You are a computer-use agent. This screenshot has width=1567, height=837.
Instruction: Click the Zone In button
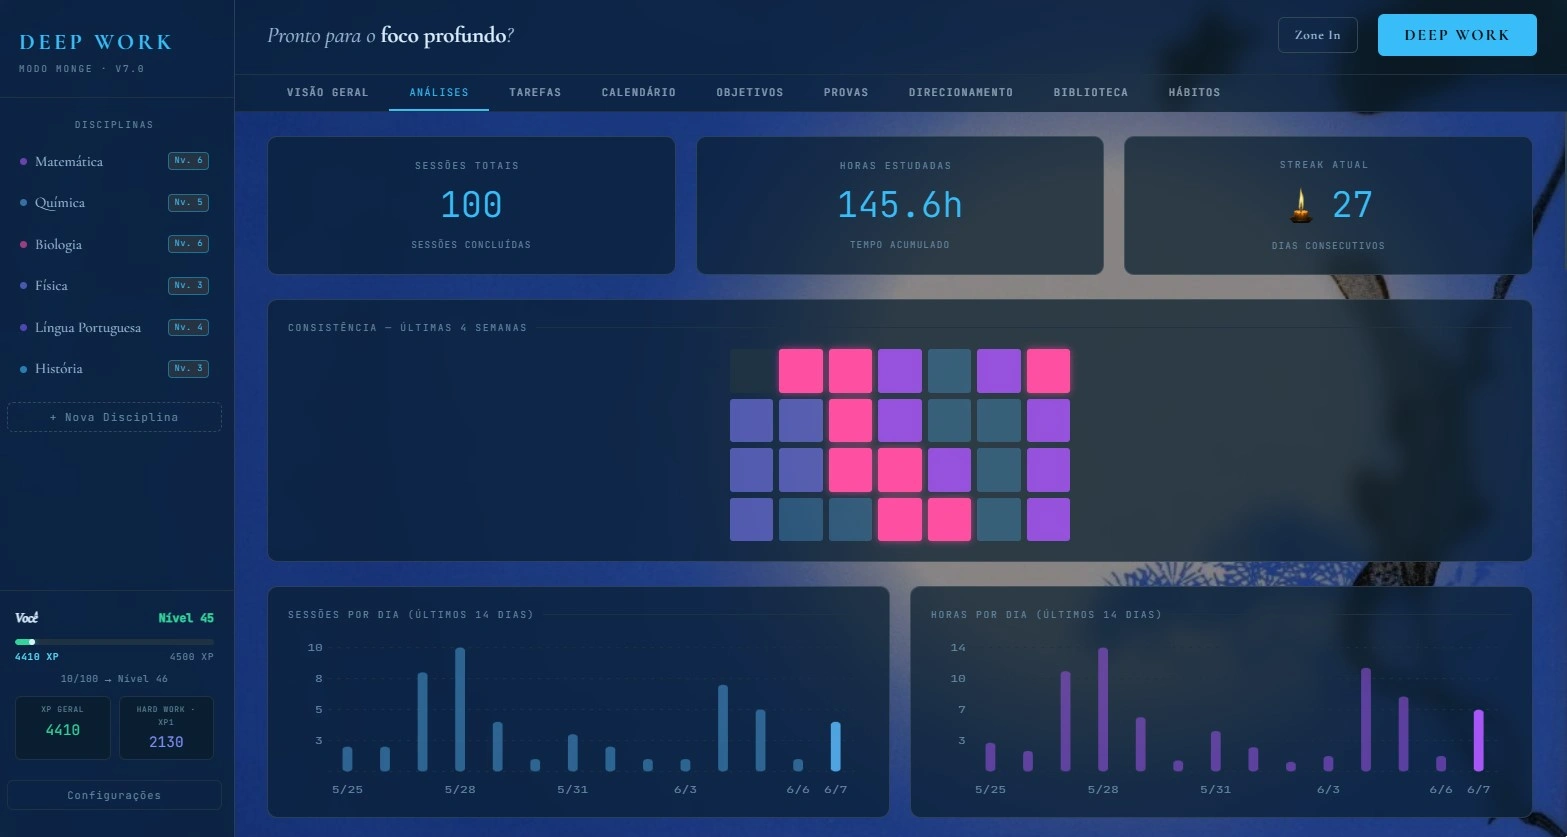1317,35
